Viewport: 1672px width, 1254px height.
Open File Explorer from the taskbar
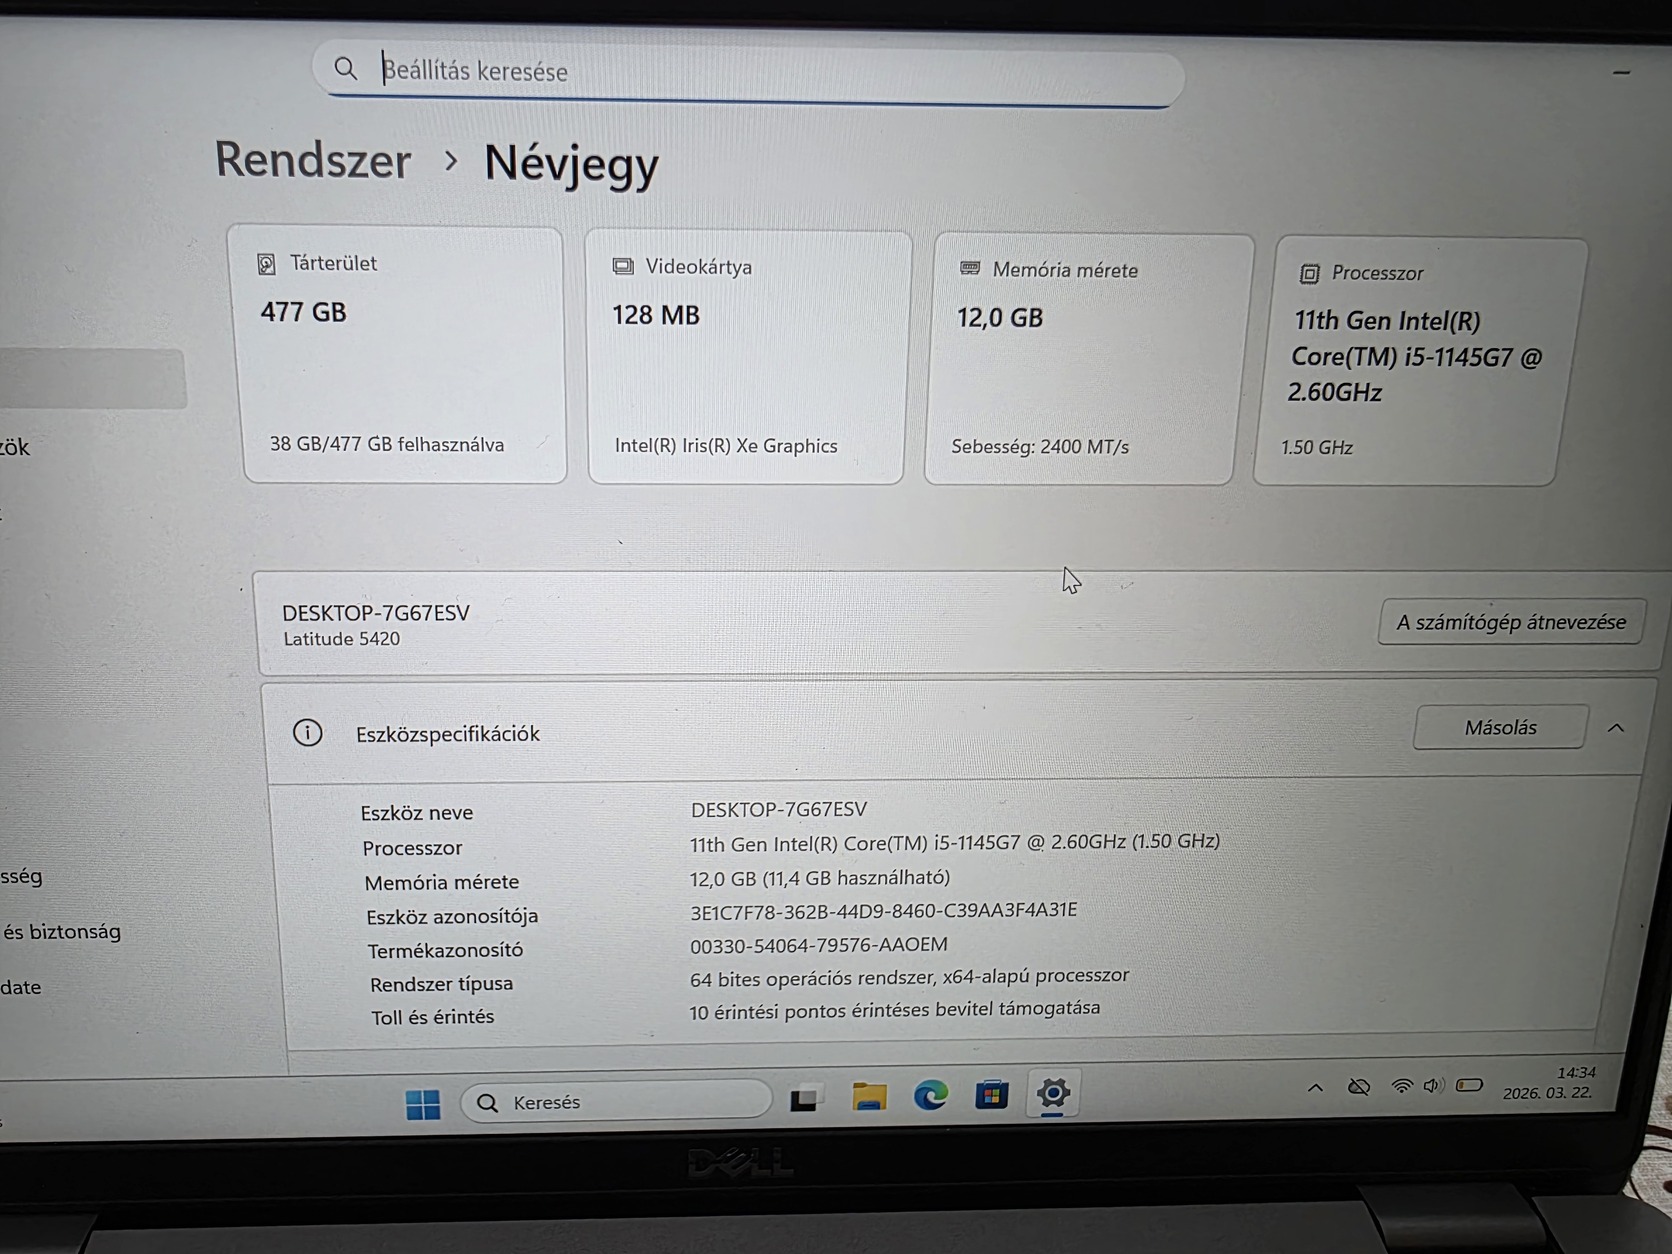[x=869, y=1097]
